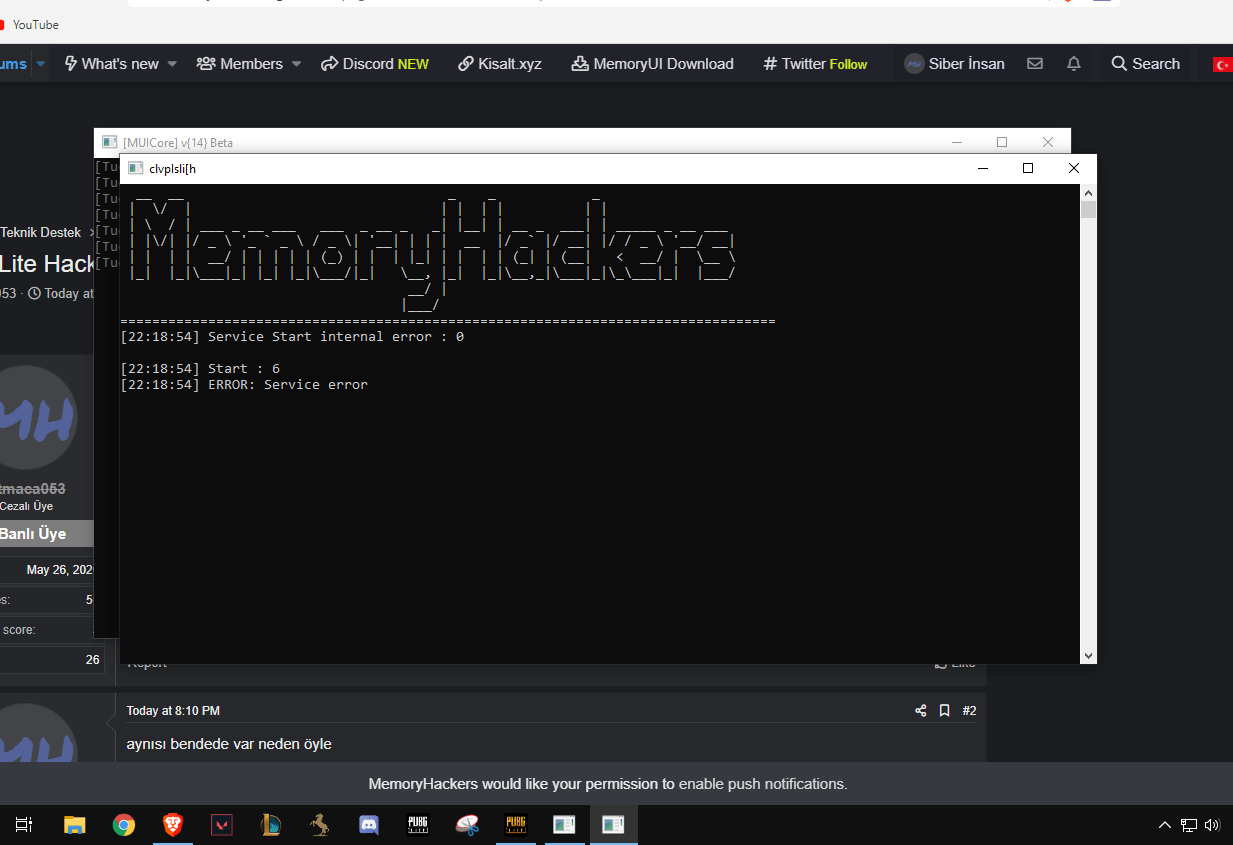Open Siber İnsan account menu
The width and height of the screenshot is (1233, 845).
point(954,63)
